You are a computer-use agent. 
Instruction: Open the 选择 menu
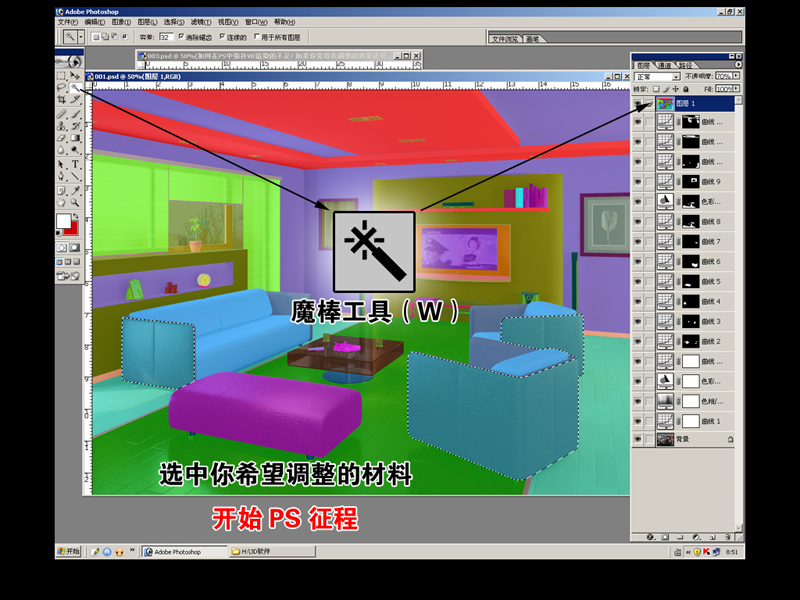pyautogui.click(x=173, y=22)
